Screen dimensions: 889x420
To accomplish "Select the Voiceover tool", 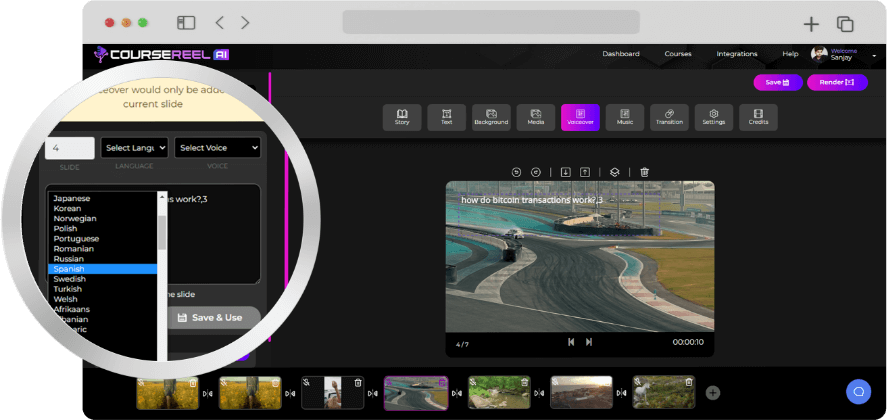I will tap(580, 117).
